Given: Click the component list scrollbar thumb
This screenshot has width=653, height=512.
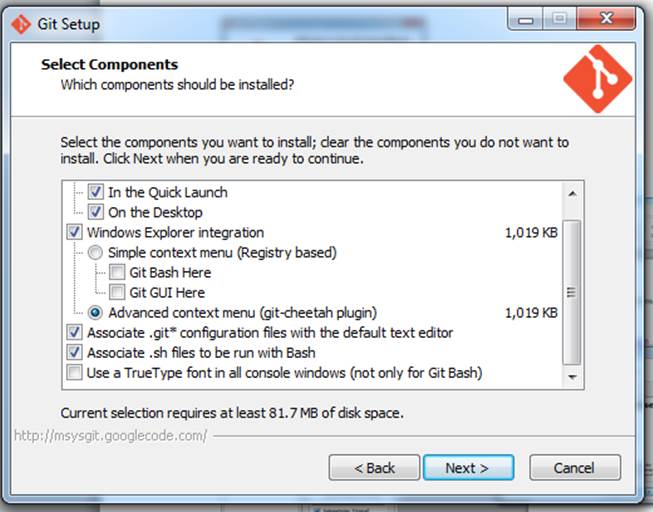Looking at the screenshot, I should pyautogui.click(x=573, y=290).
